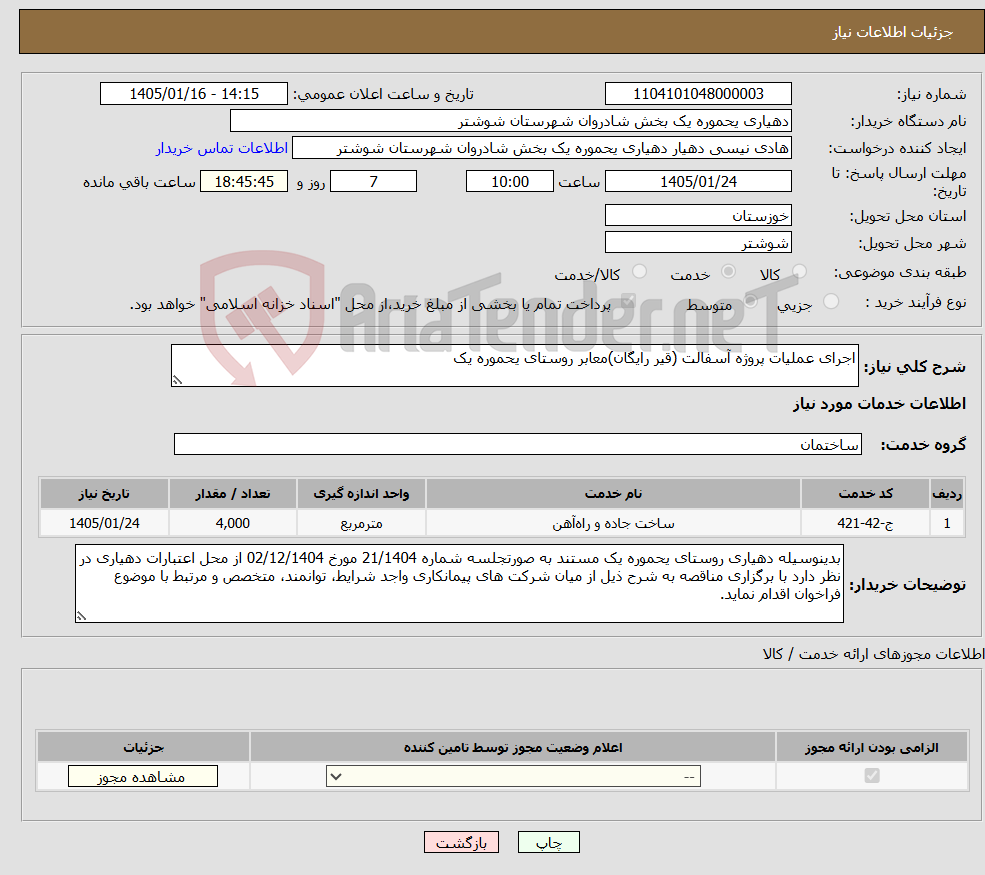
Task: Click the resize handle of buyer notes box
Action: [81, 616]
